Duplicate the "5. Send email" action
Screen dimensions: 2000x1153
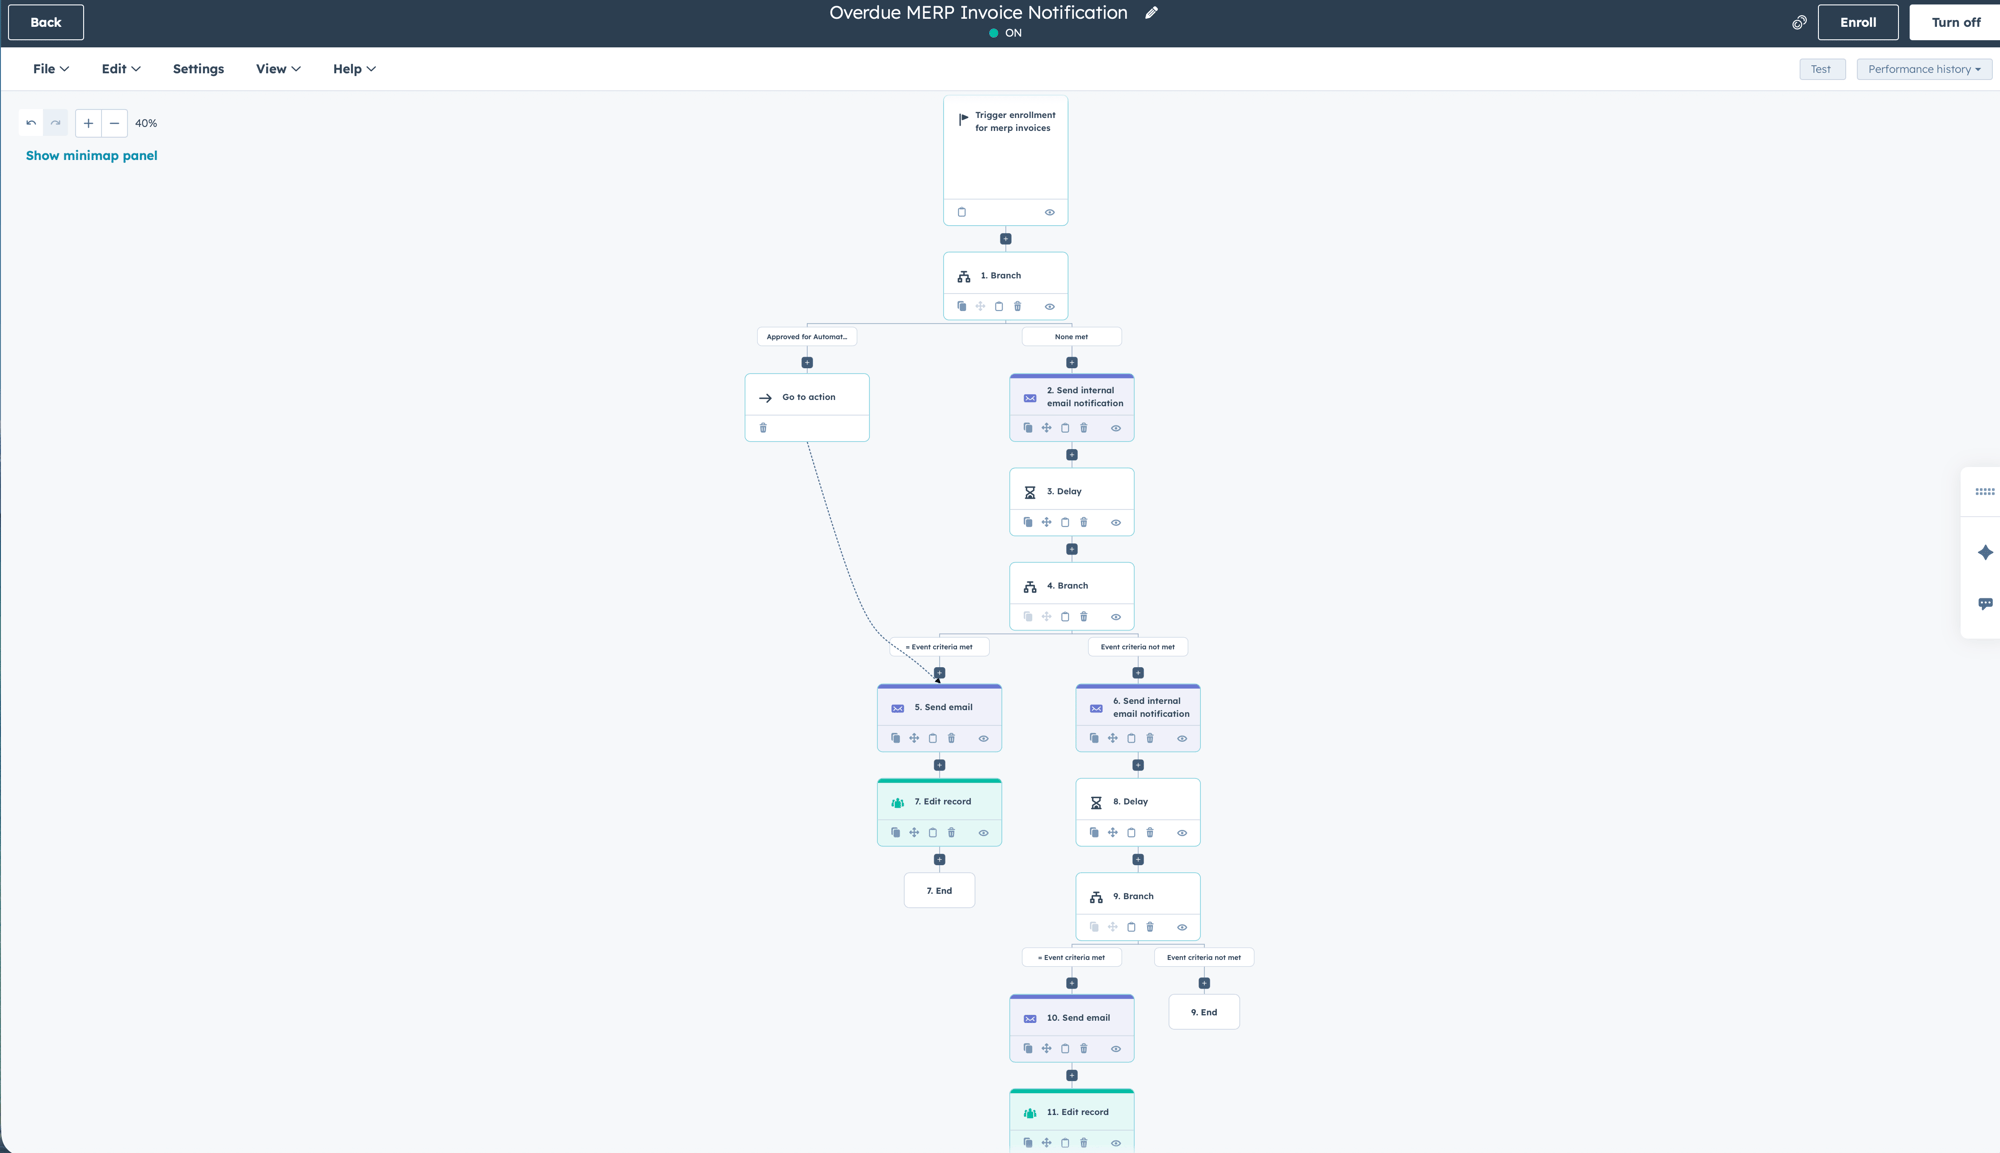pos(896,738)
